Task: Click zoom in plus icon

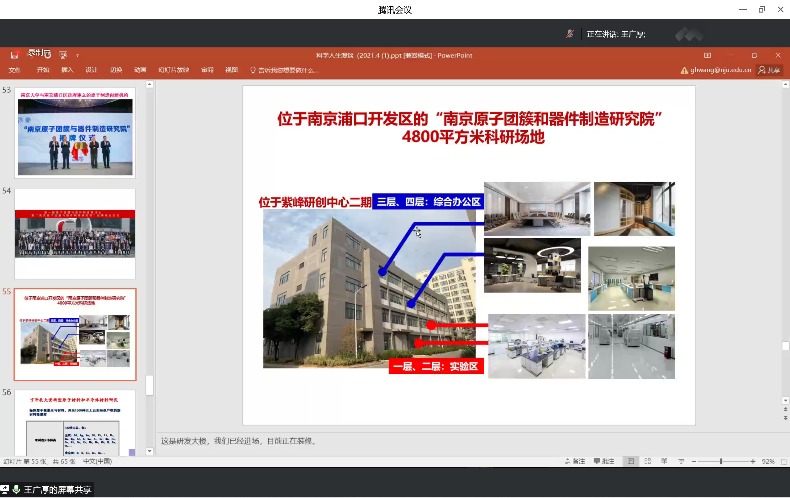Action: point(751,461)
